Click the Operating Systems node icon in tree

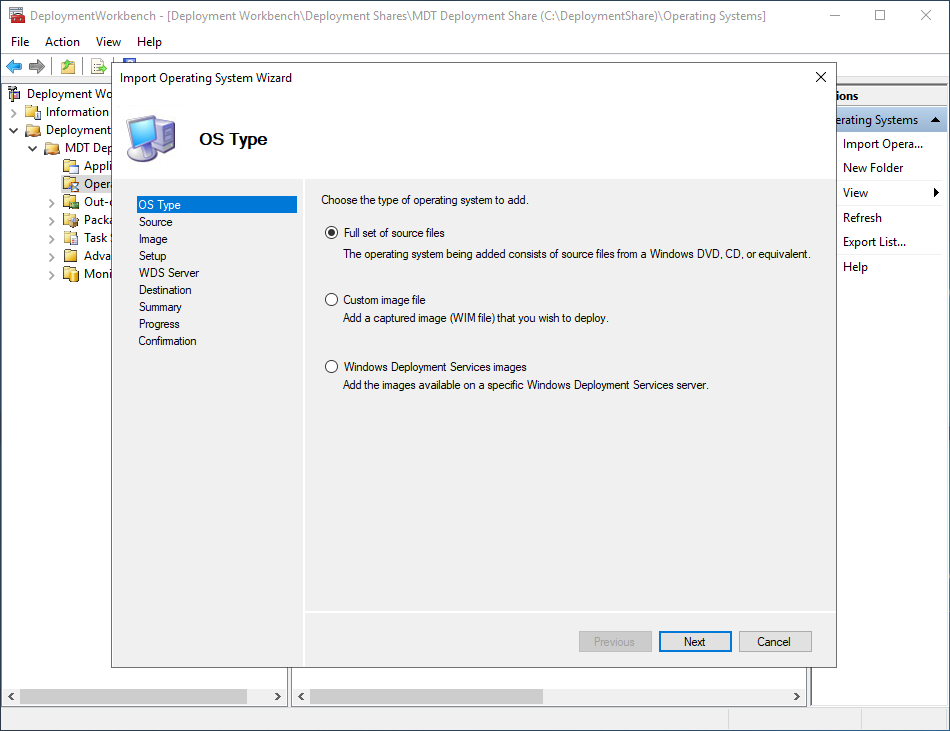[x=71, y=184]
